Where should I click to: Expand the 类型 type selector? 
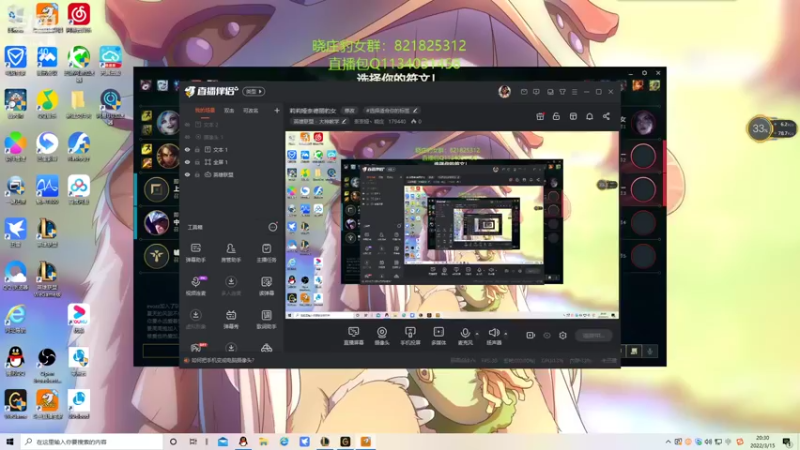point(254,91)
